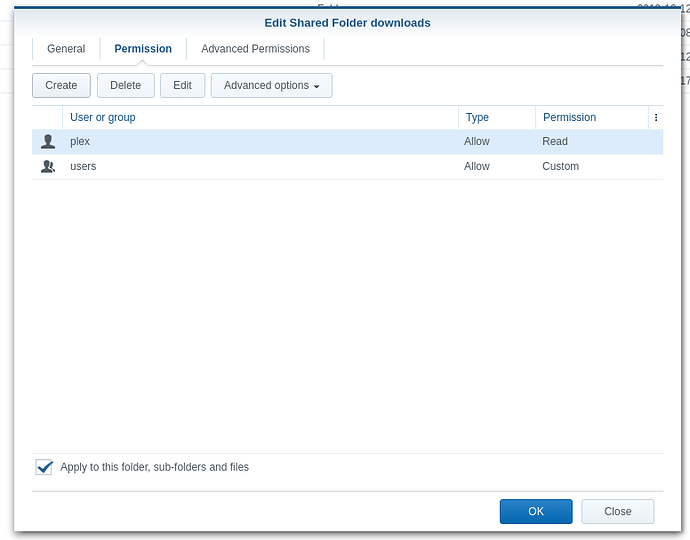Viewport: 690px width, 540px height.
Task: Toggle Apply to this folder, sub-folders and files
Action: (x=44, y=467)
